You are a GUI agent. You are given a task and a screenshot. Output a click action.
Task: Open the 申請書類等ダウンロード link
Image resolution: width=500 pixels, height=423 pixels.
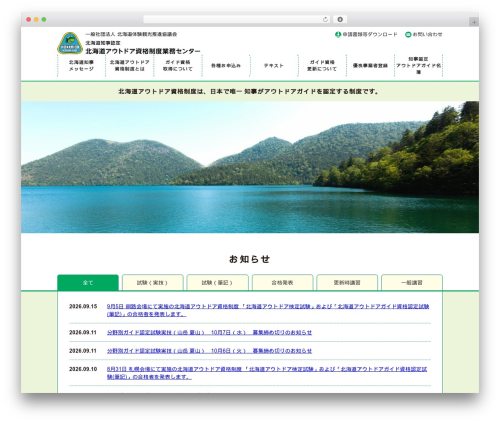tap(370, 34)
